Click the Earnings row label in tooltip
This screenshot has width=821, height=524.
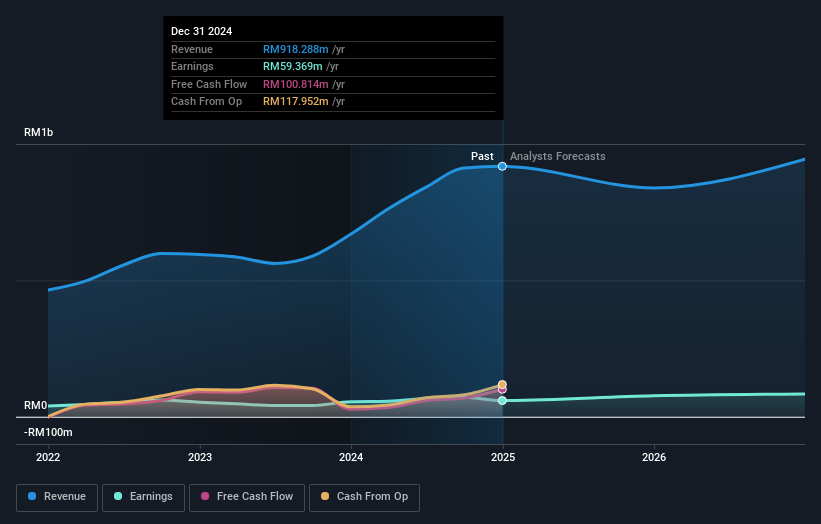point(192,66)
